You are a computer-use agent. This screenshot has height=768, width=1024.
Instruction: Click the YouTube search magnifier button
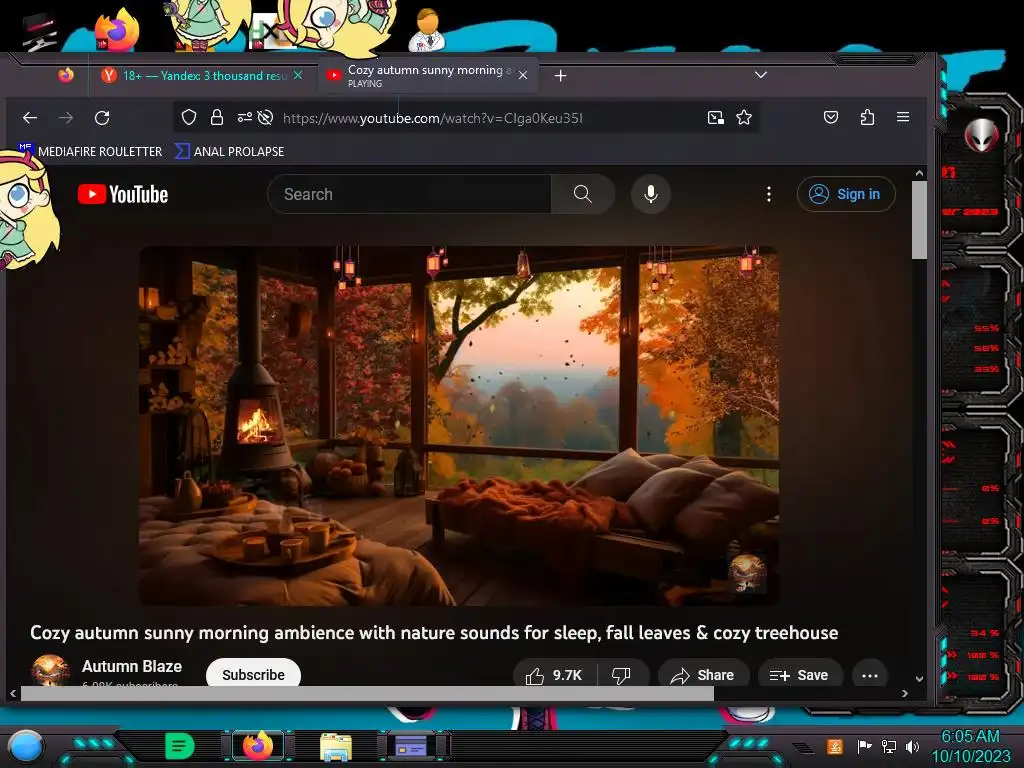point(583,194)
